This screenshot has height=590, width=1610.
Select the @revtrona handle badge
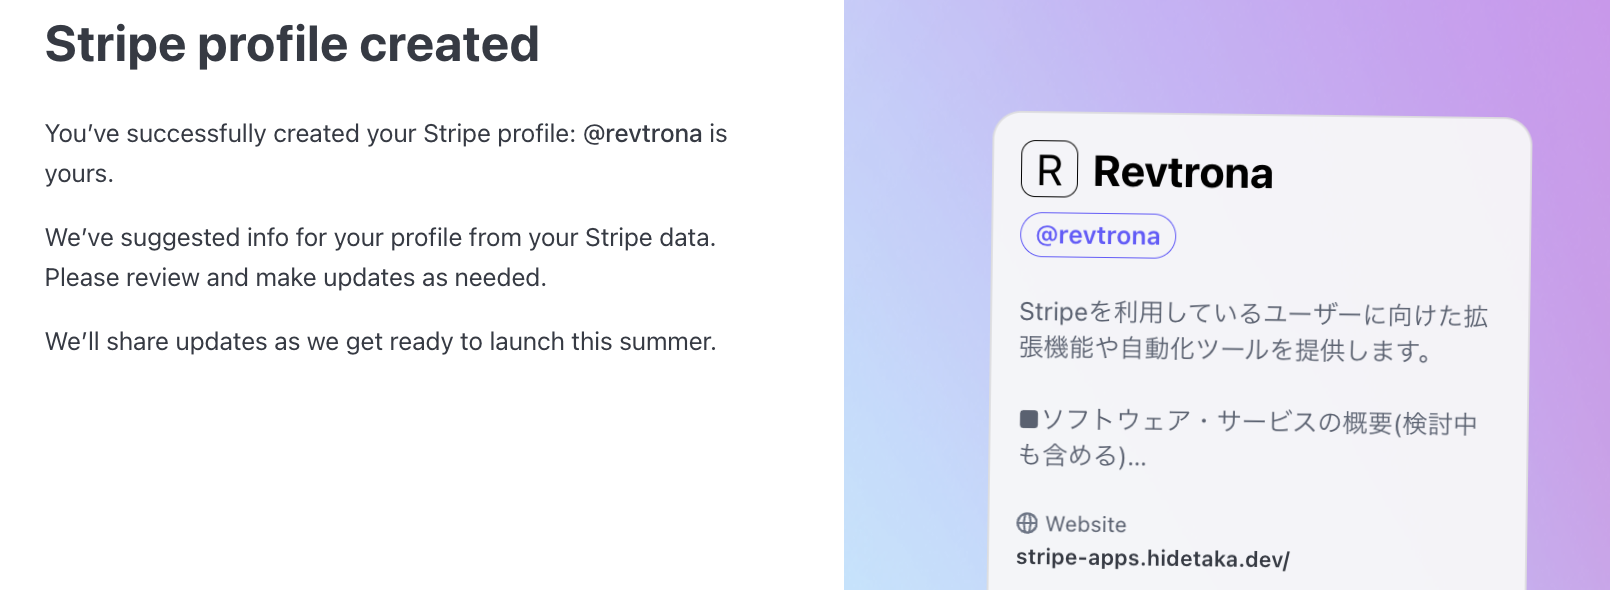(1098, 236)
